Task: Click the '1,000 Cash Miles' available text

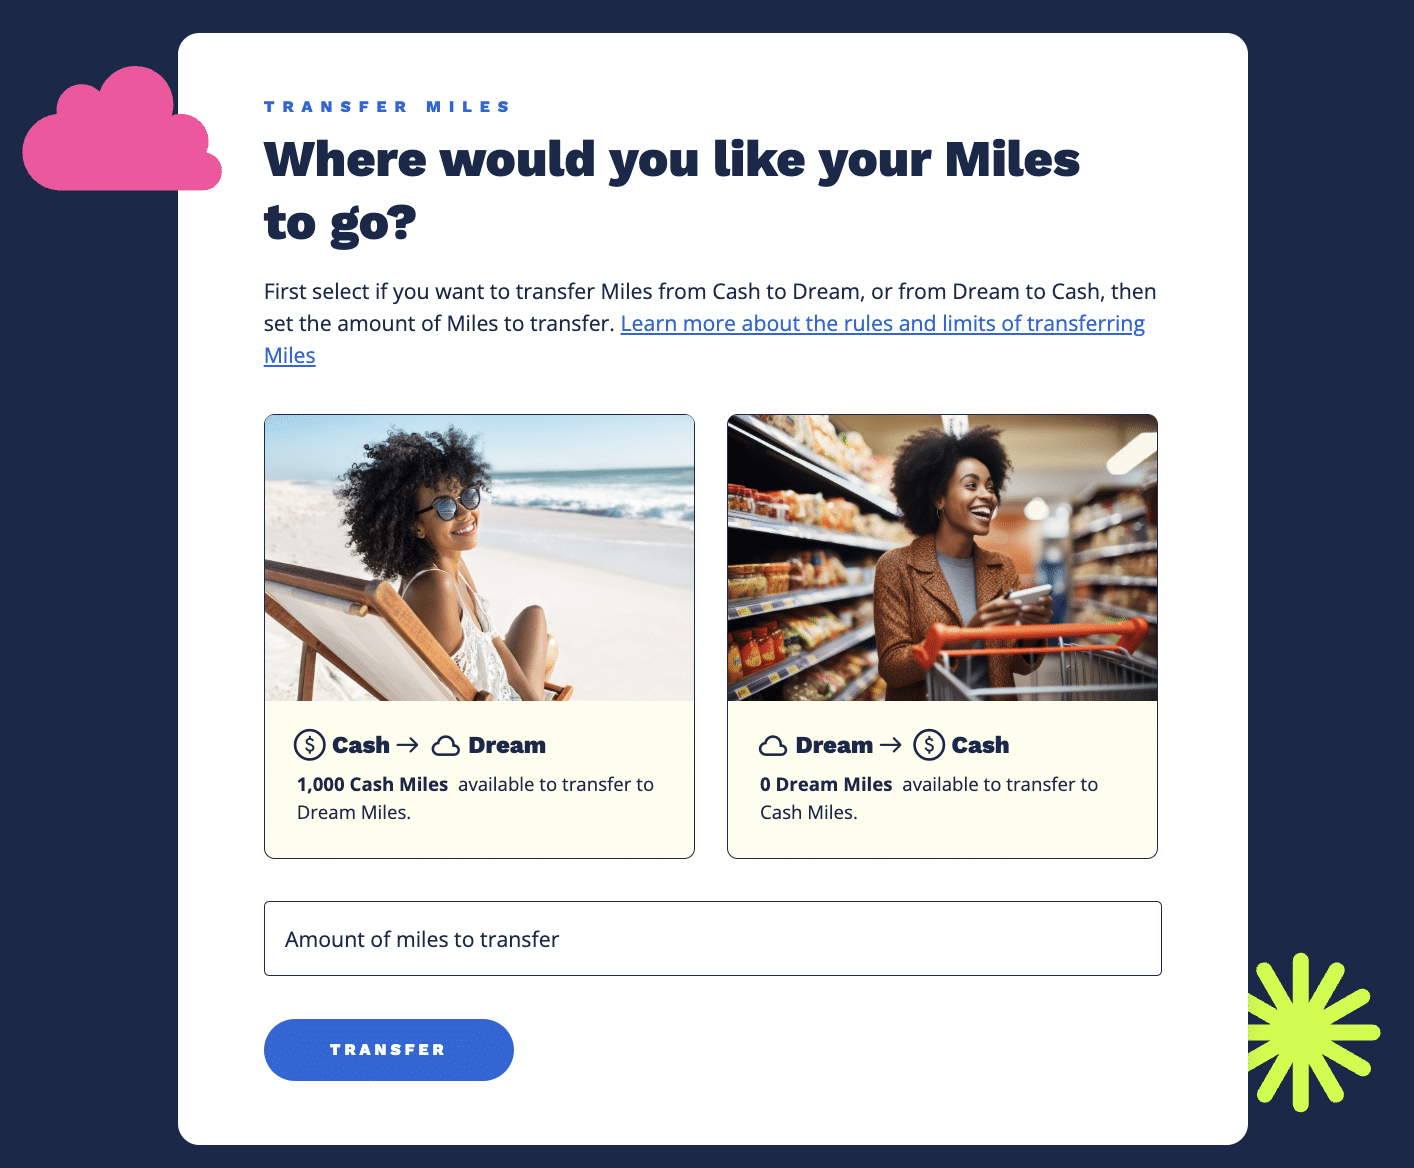Action: [x=372, y=784]
